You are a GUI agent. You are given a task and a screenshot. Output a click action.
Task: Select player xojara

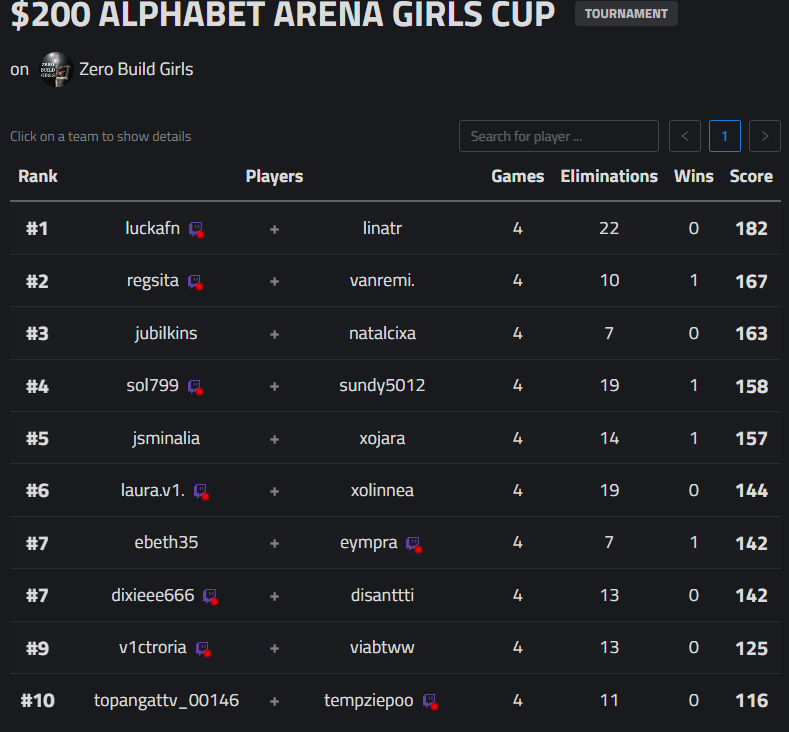coord(382,439)
